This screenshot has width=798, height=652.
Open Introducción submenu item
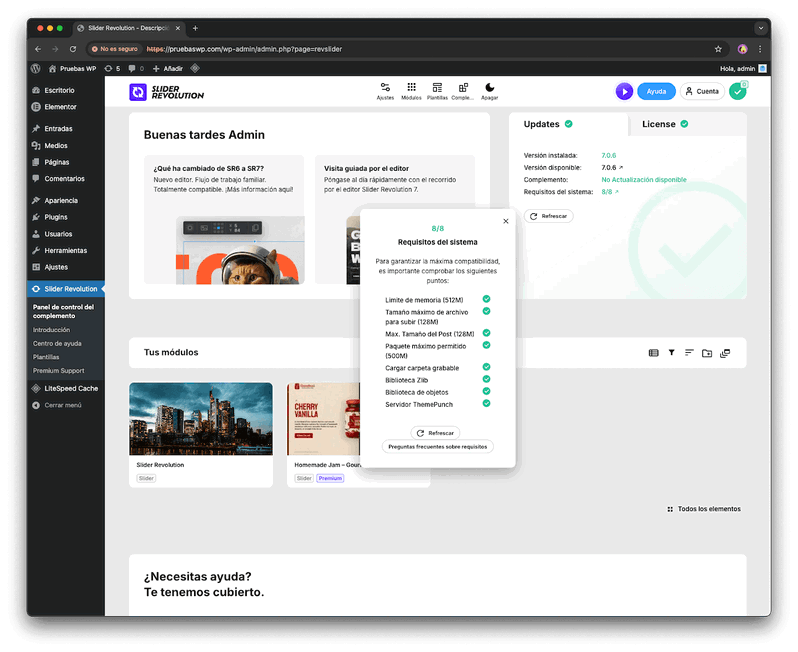coord(51,330)
